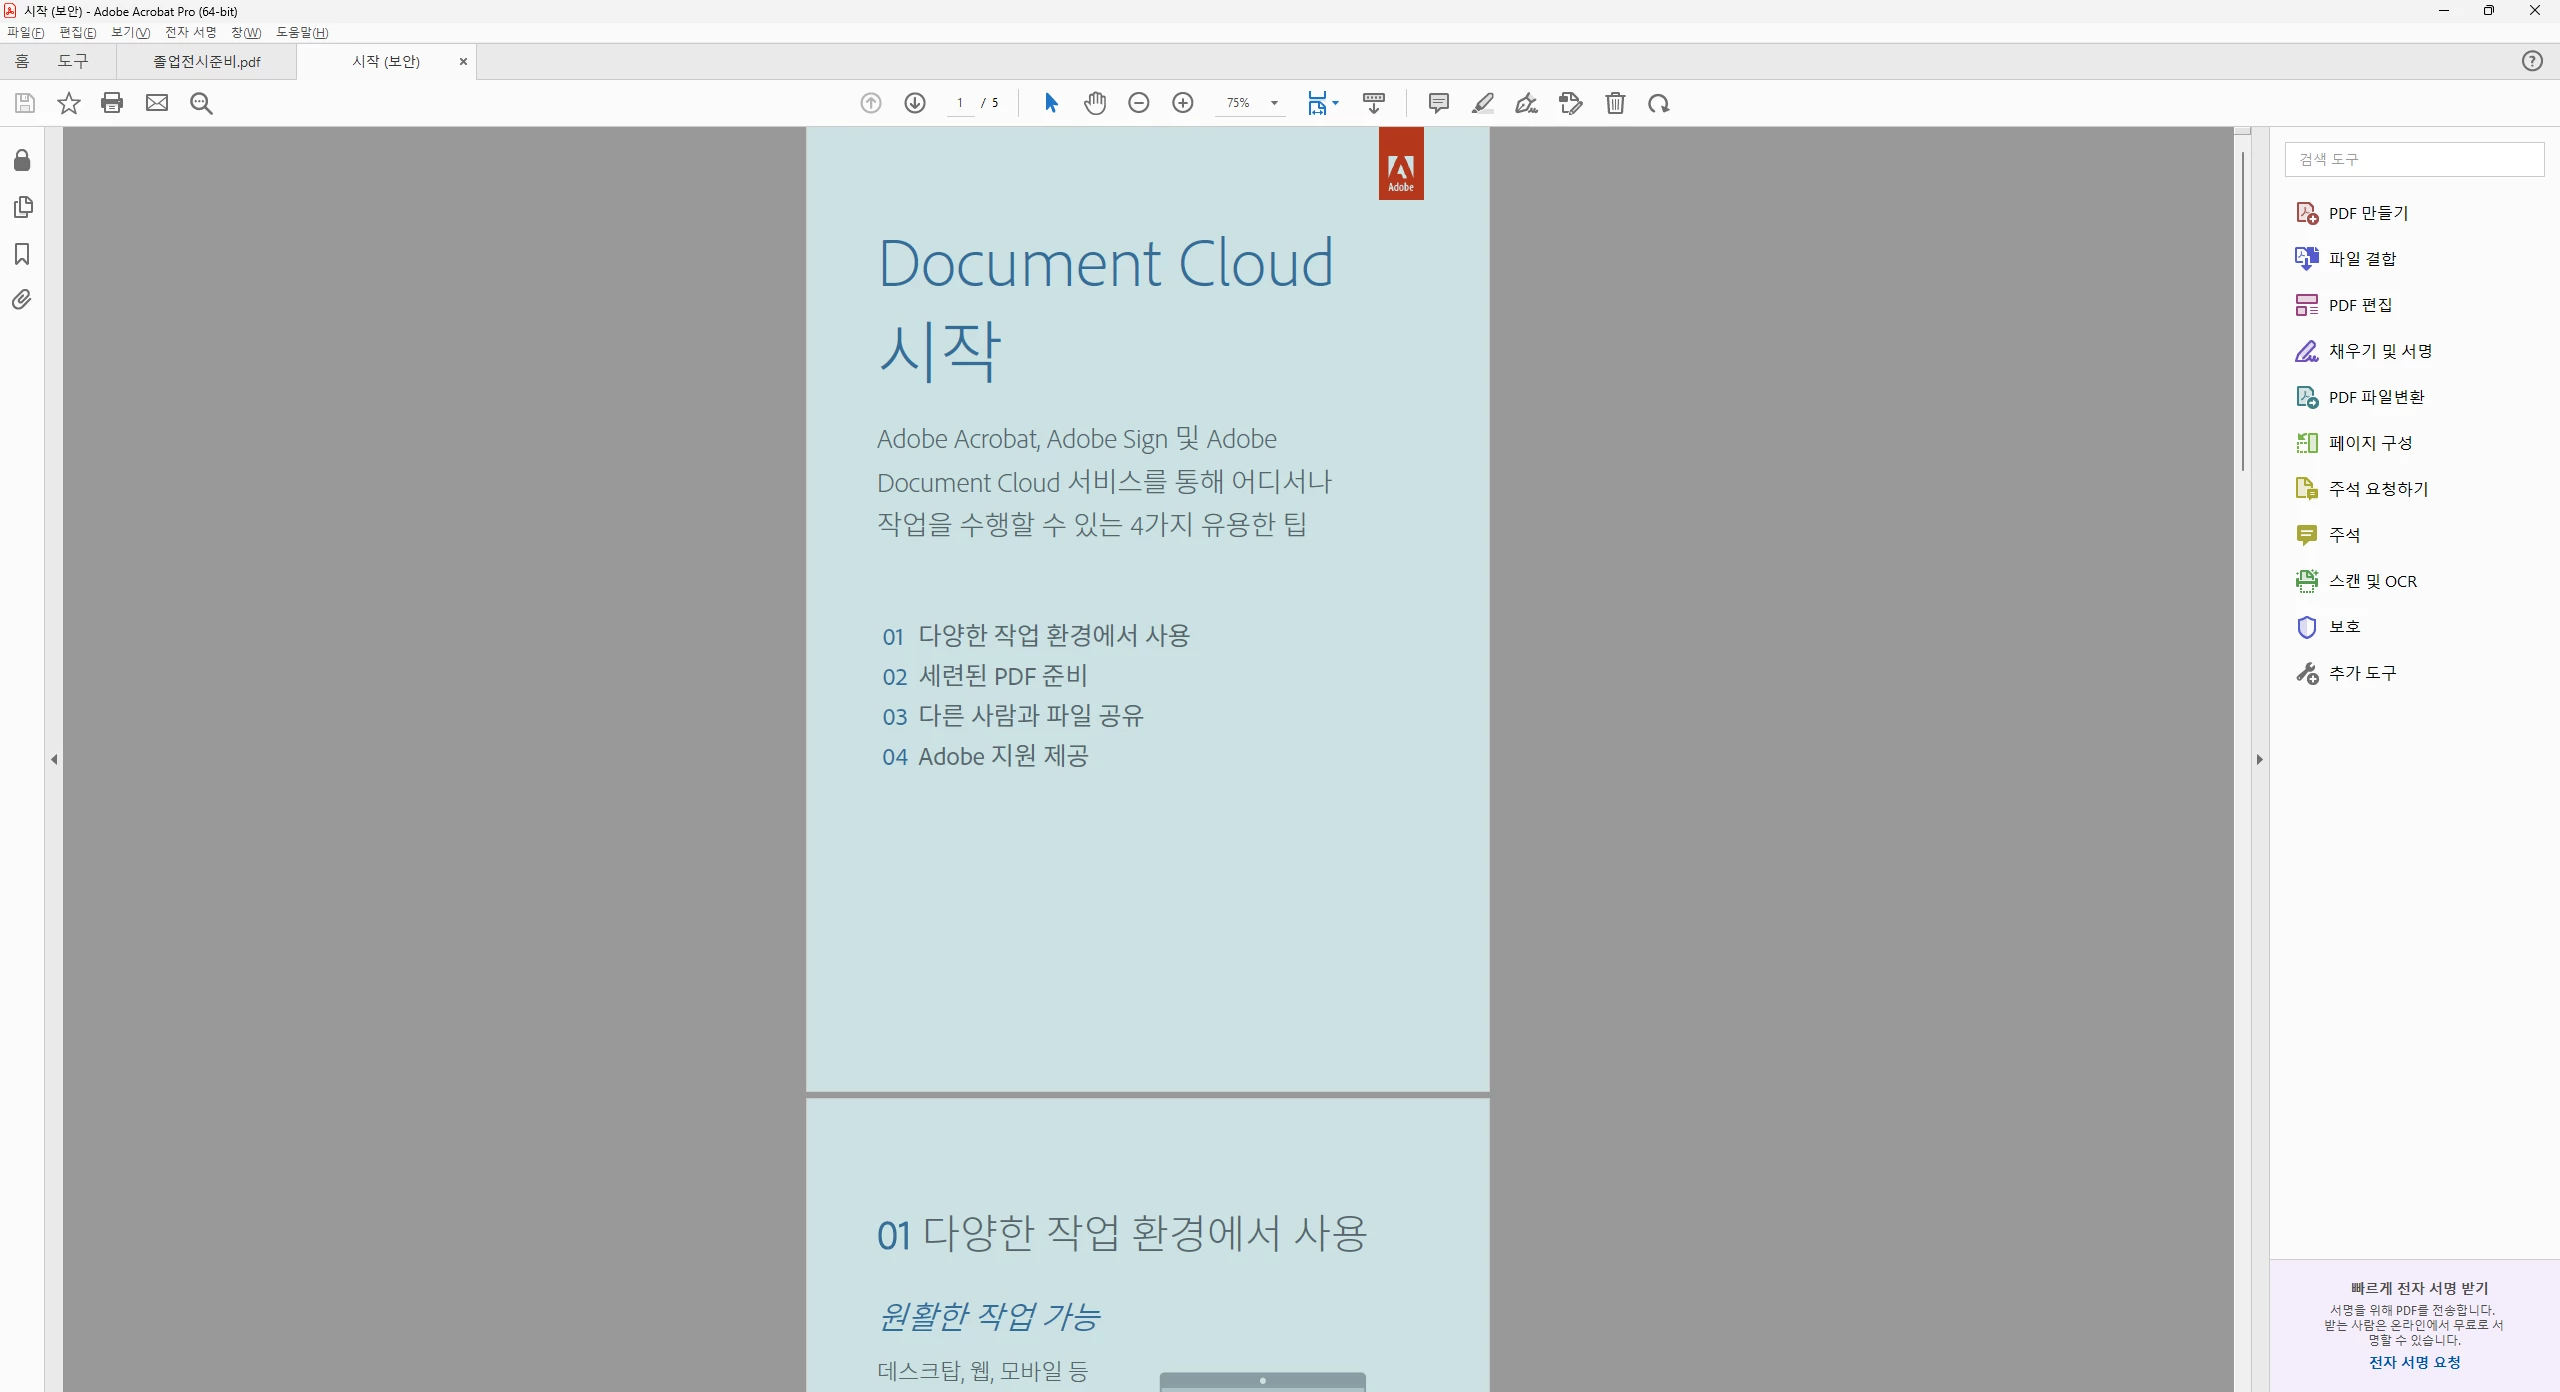Viewport: 2560px width, 1392px height.
Task: Go to next page arrow
Action: (914, 103)
